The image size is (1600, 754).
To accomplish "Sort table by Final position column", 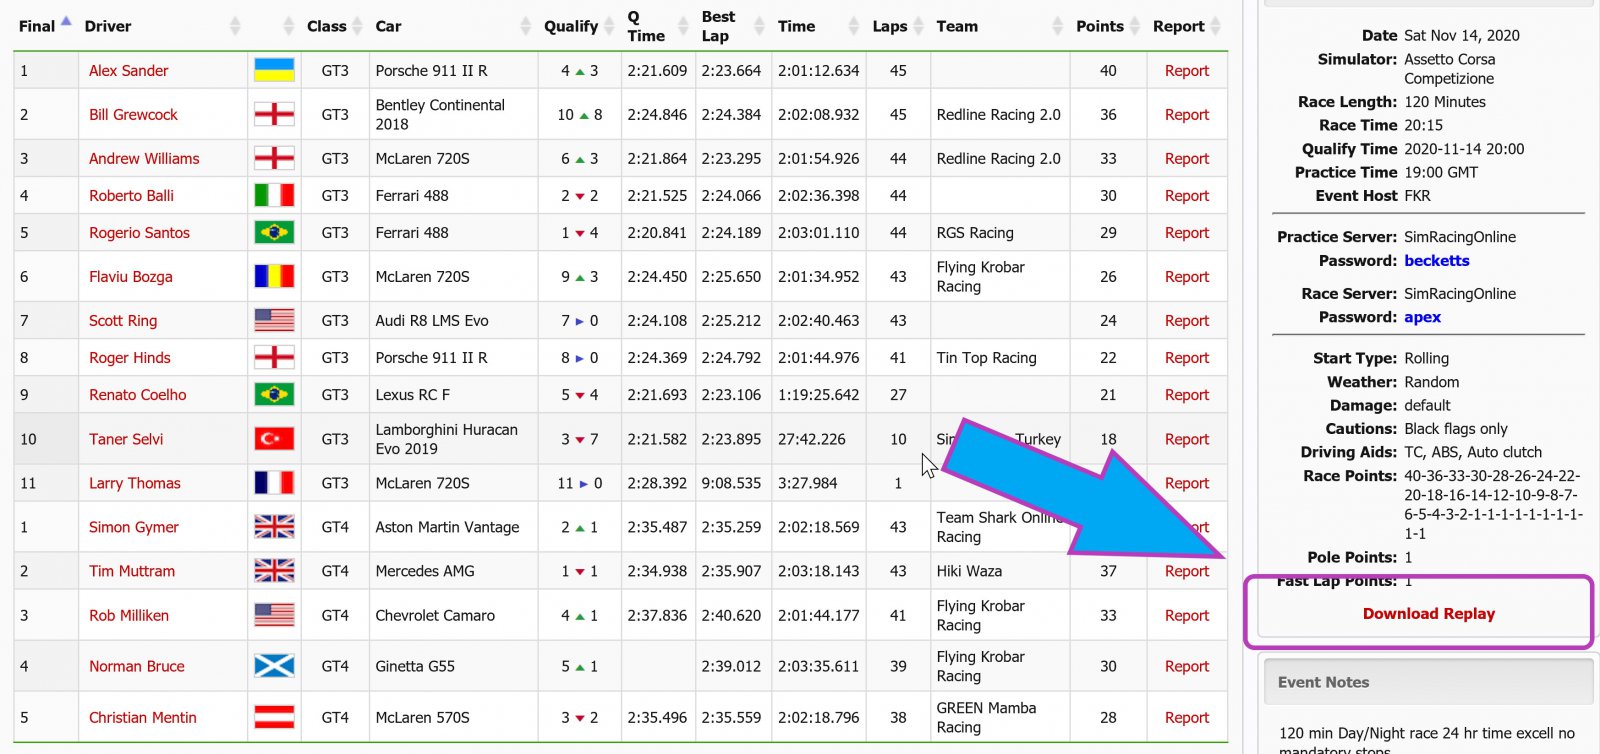I will coord(38,26).
